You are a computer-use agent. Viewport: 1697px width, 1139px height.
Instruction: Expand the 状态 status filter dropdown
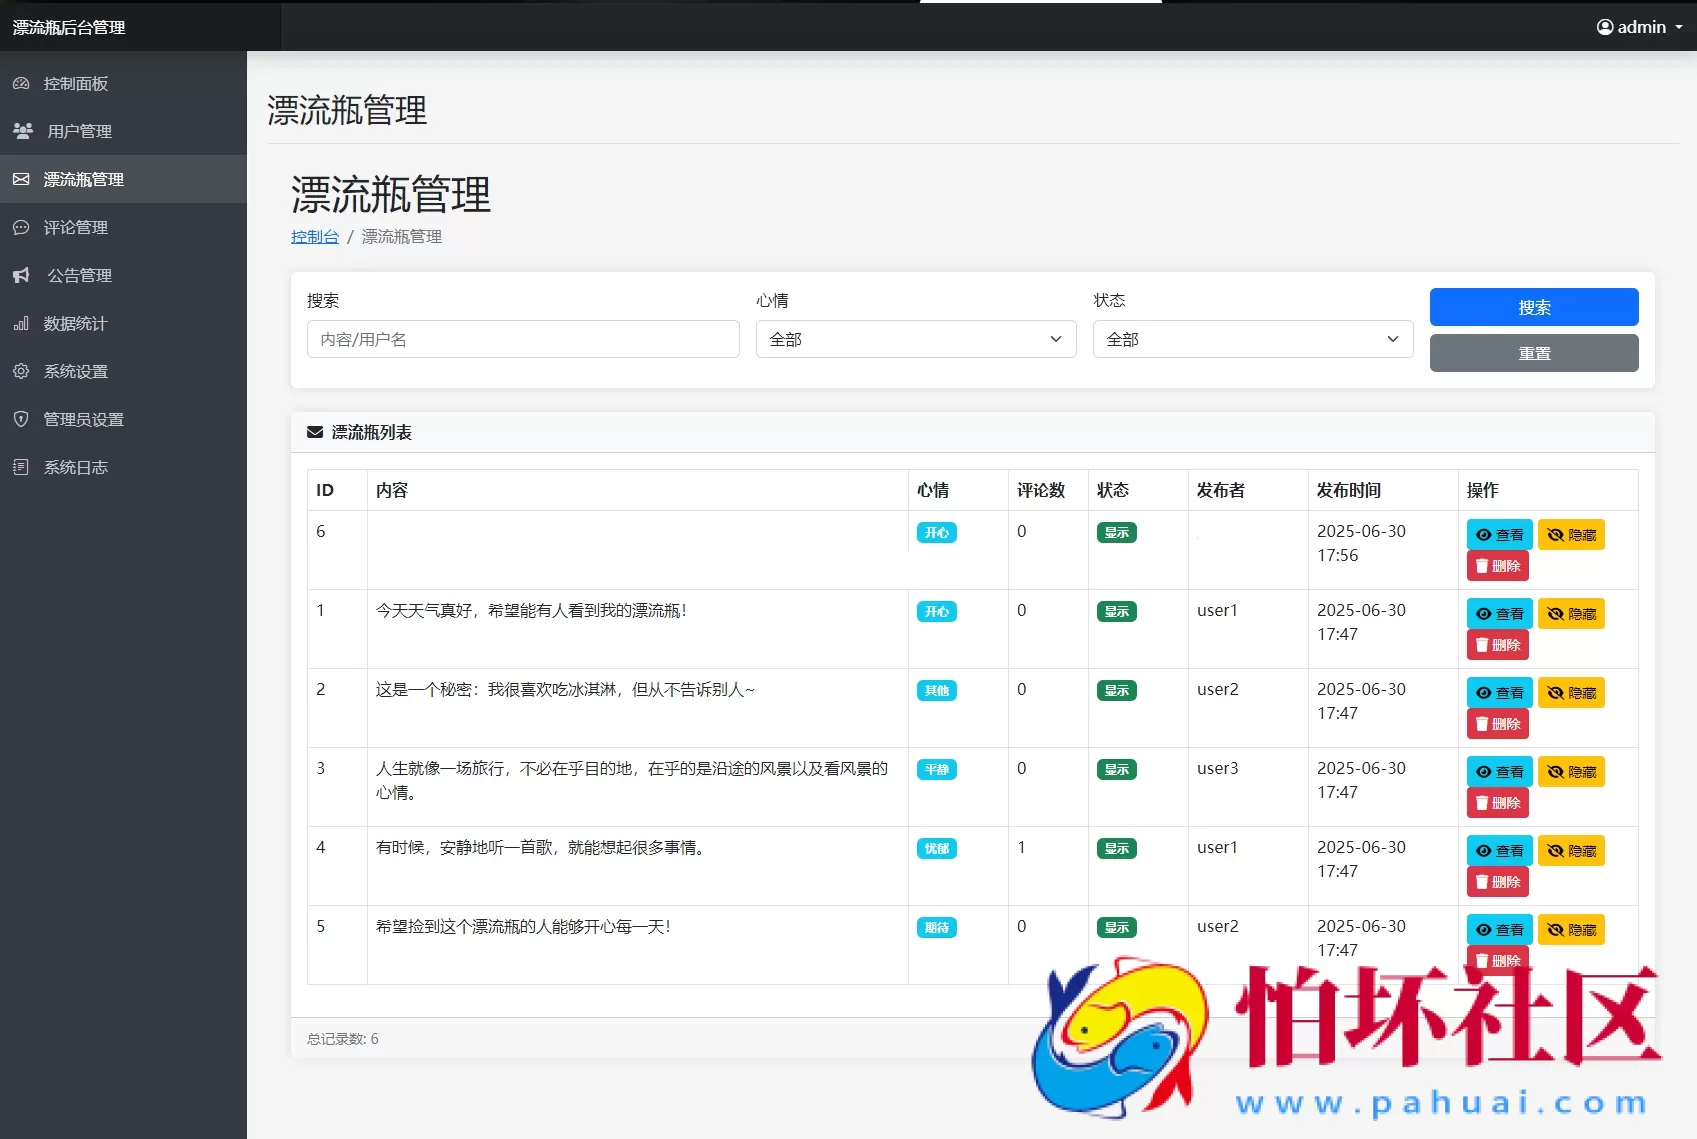click(x=1251, y=339)
